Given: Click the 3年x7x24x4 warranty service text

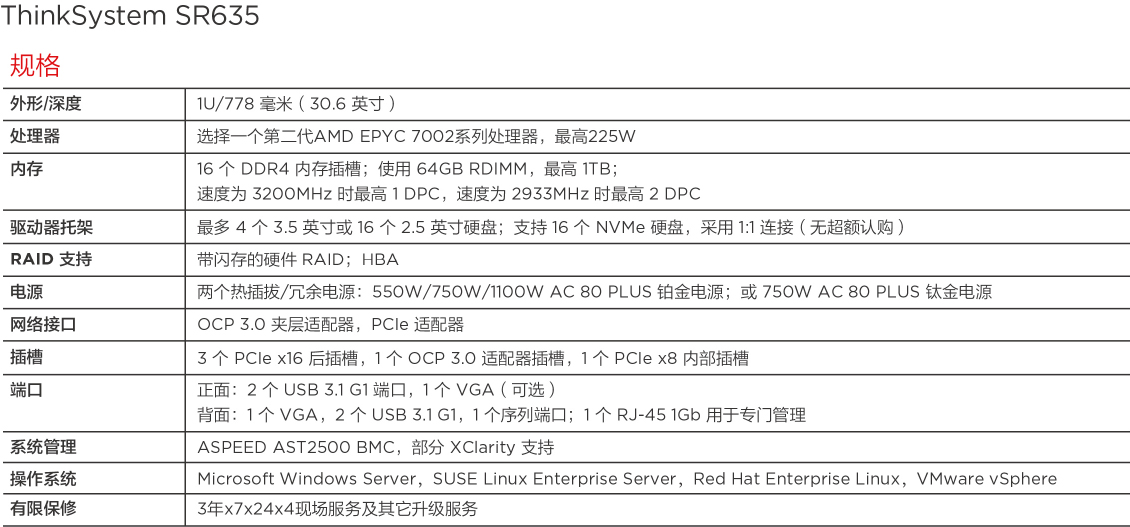Looking at the screenshot, I should 337,509.
